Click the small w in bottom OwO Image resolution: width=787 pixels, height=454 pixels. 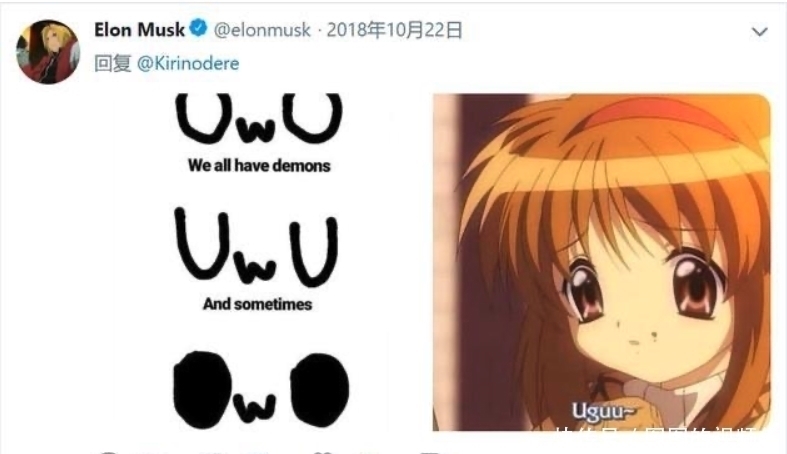pyautogui.click(x=254, y=407)
